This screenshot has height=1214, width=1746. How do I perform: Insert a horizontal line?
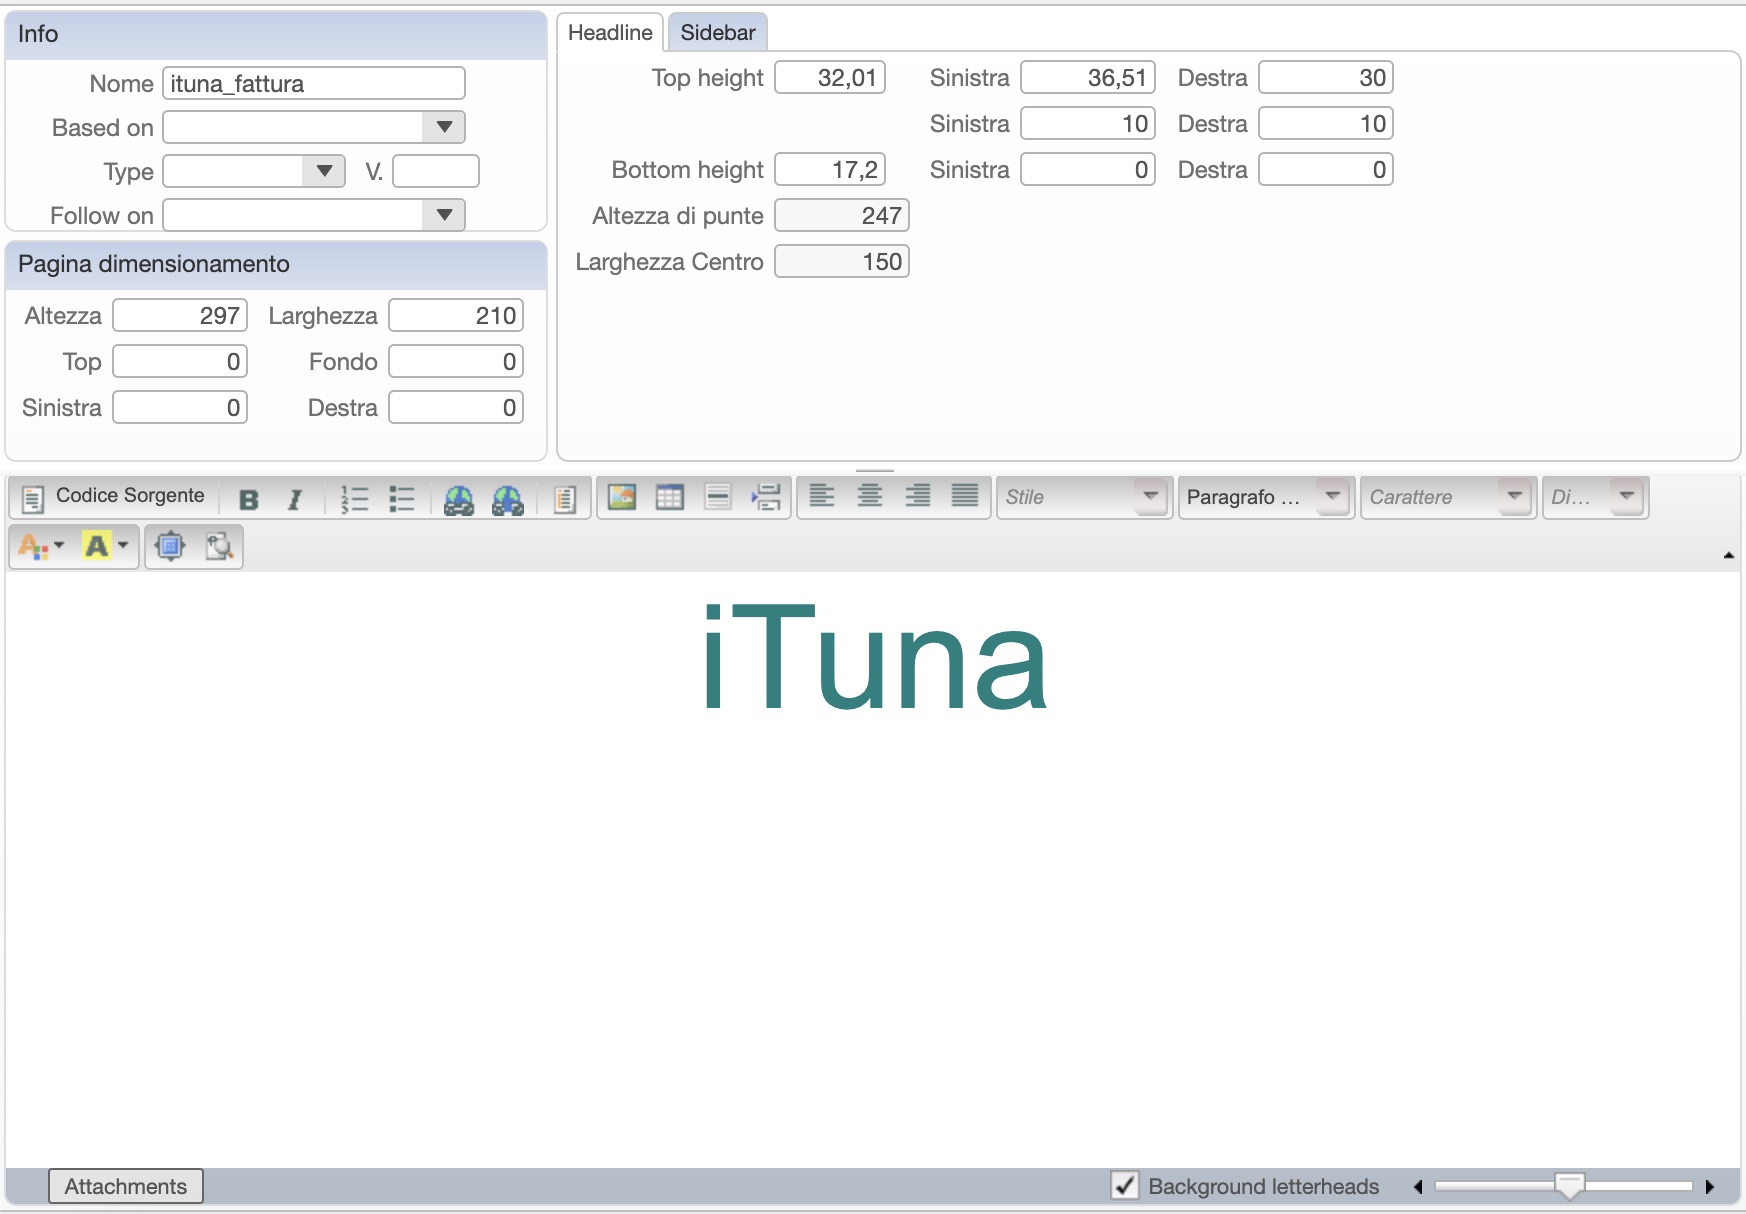pos(718,497)
